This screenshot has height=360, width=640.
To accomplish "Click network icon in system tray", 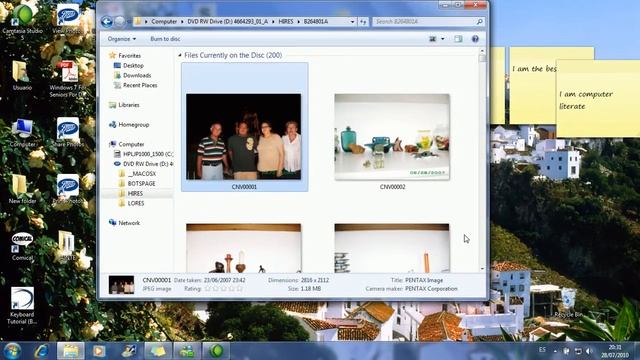I will tap(578, 351).
